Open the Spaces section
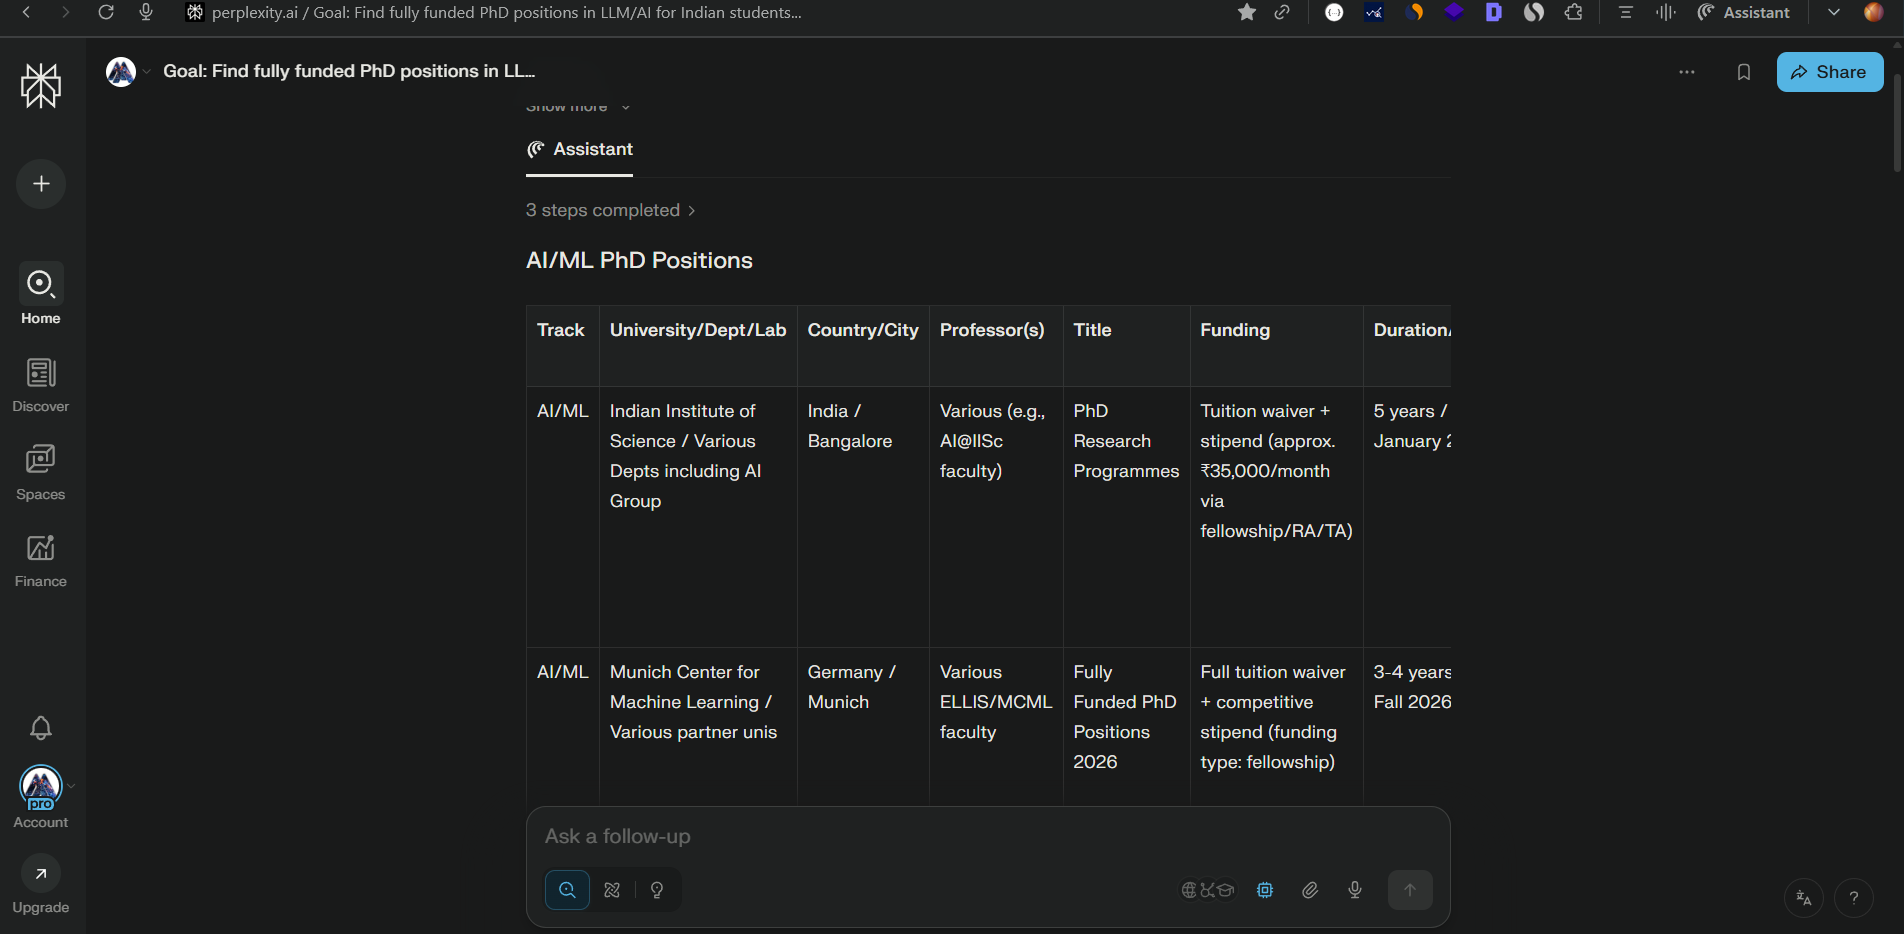The image size is (1904, 934). [x=40, y=470]
